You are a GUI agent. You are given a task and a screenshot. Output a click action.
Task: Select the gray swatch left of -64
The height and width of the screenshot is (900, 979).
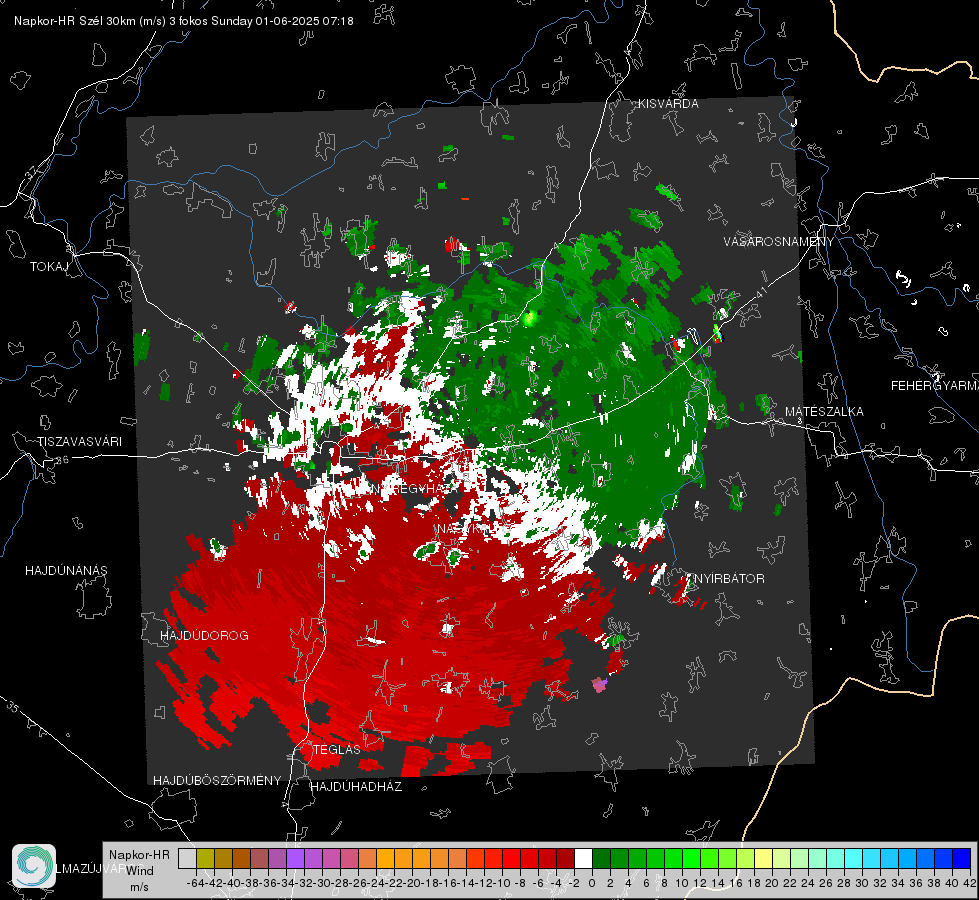click(187, 859)
